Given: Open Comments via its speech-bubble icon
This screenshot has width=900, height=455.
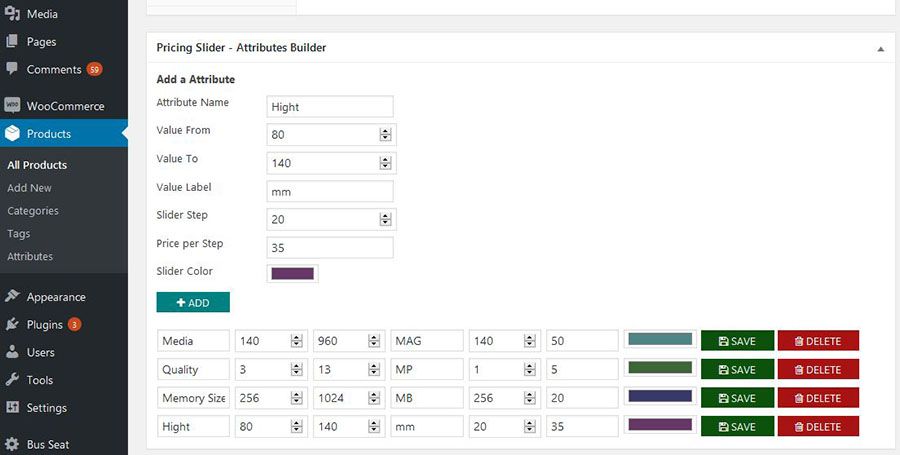Looking at the screenshot, I should (13, 69).
